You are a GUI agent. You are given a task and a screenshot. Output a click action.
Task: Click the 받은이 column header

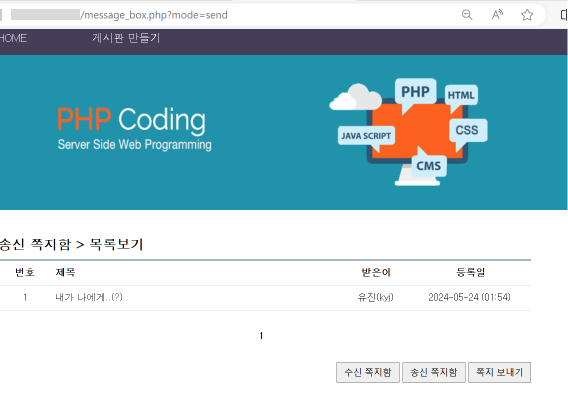click(376, 272)
